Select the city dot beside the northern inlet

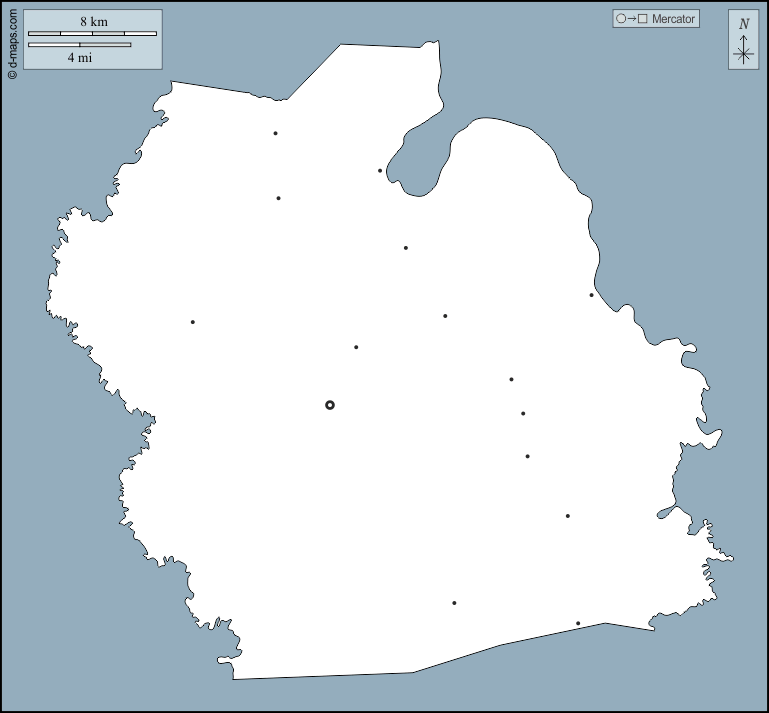(x=380, y=171)
